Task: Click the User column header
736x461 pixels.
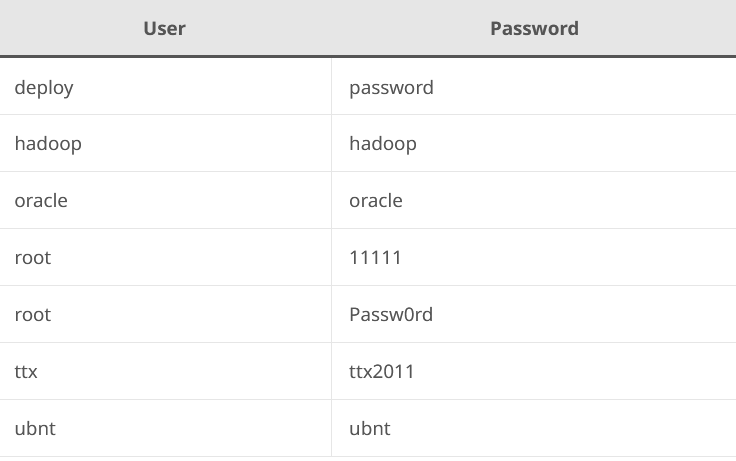Action: [x=165, y=28]
